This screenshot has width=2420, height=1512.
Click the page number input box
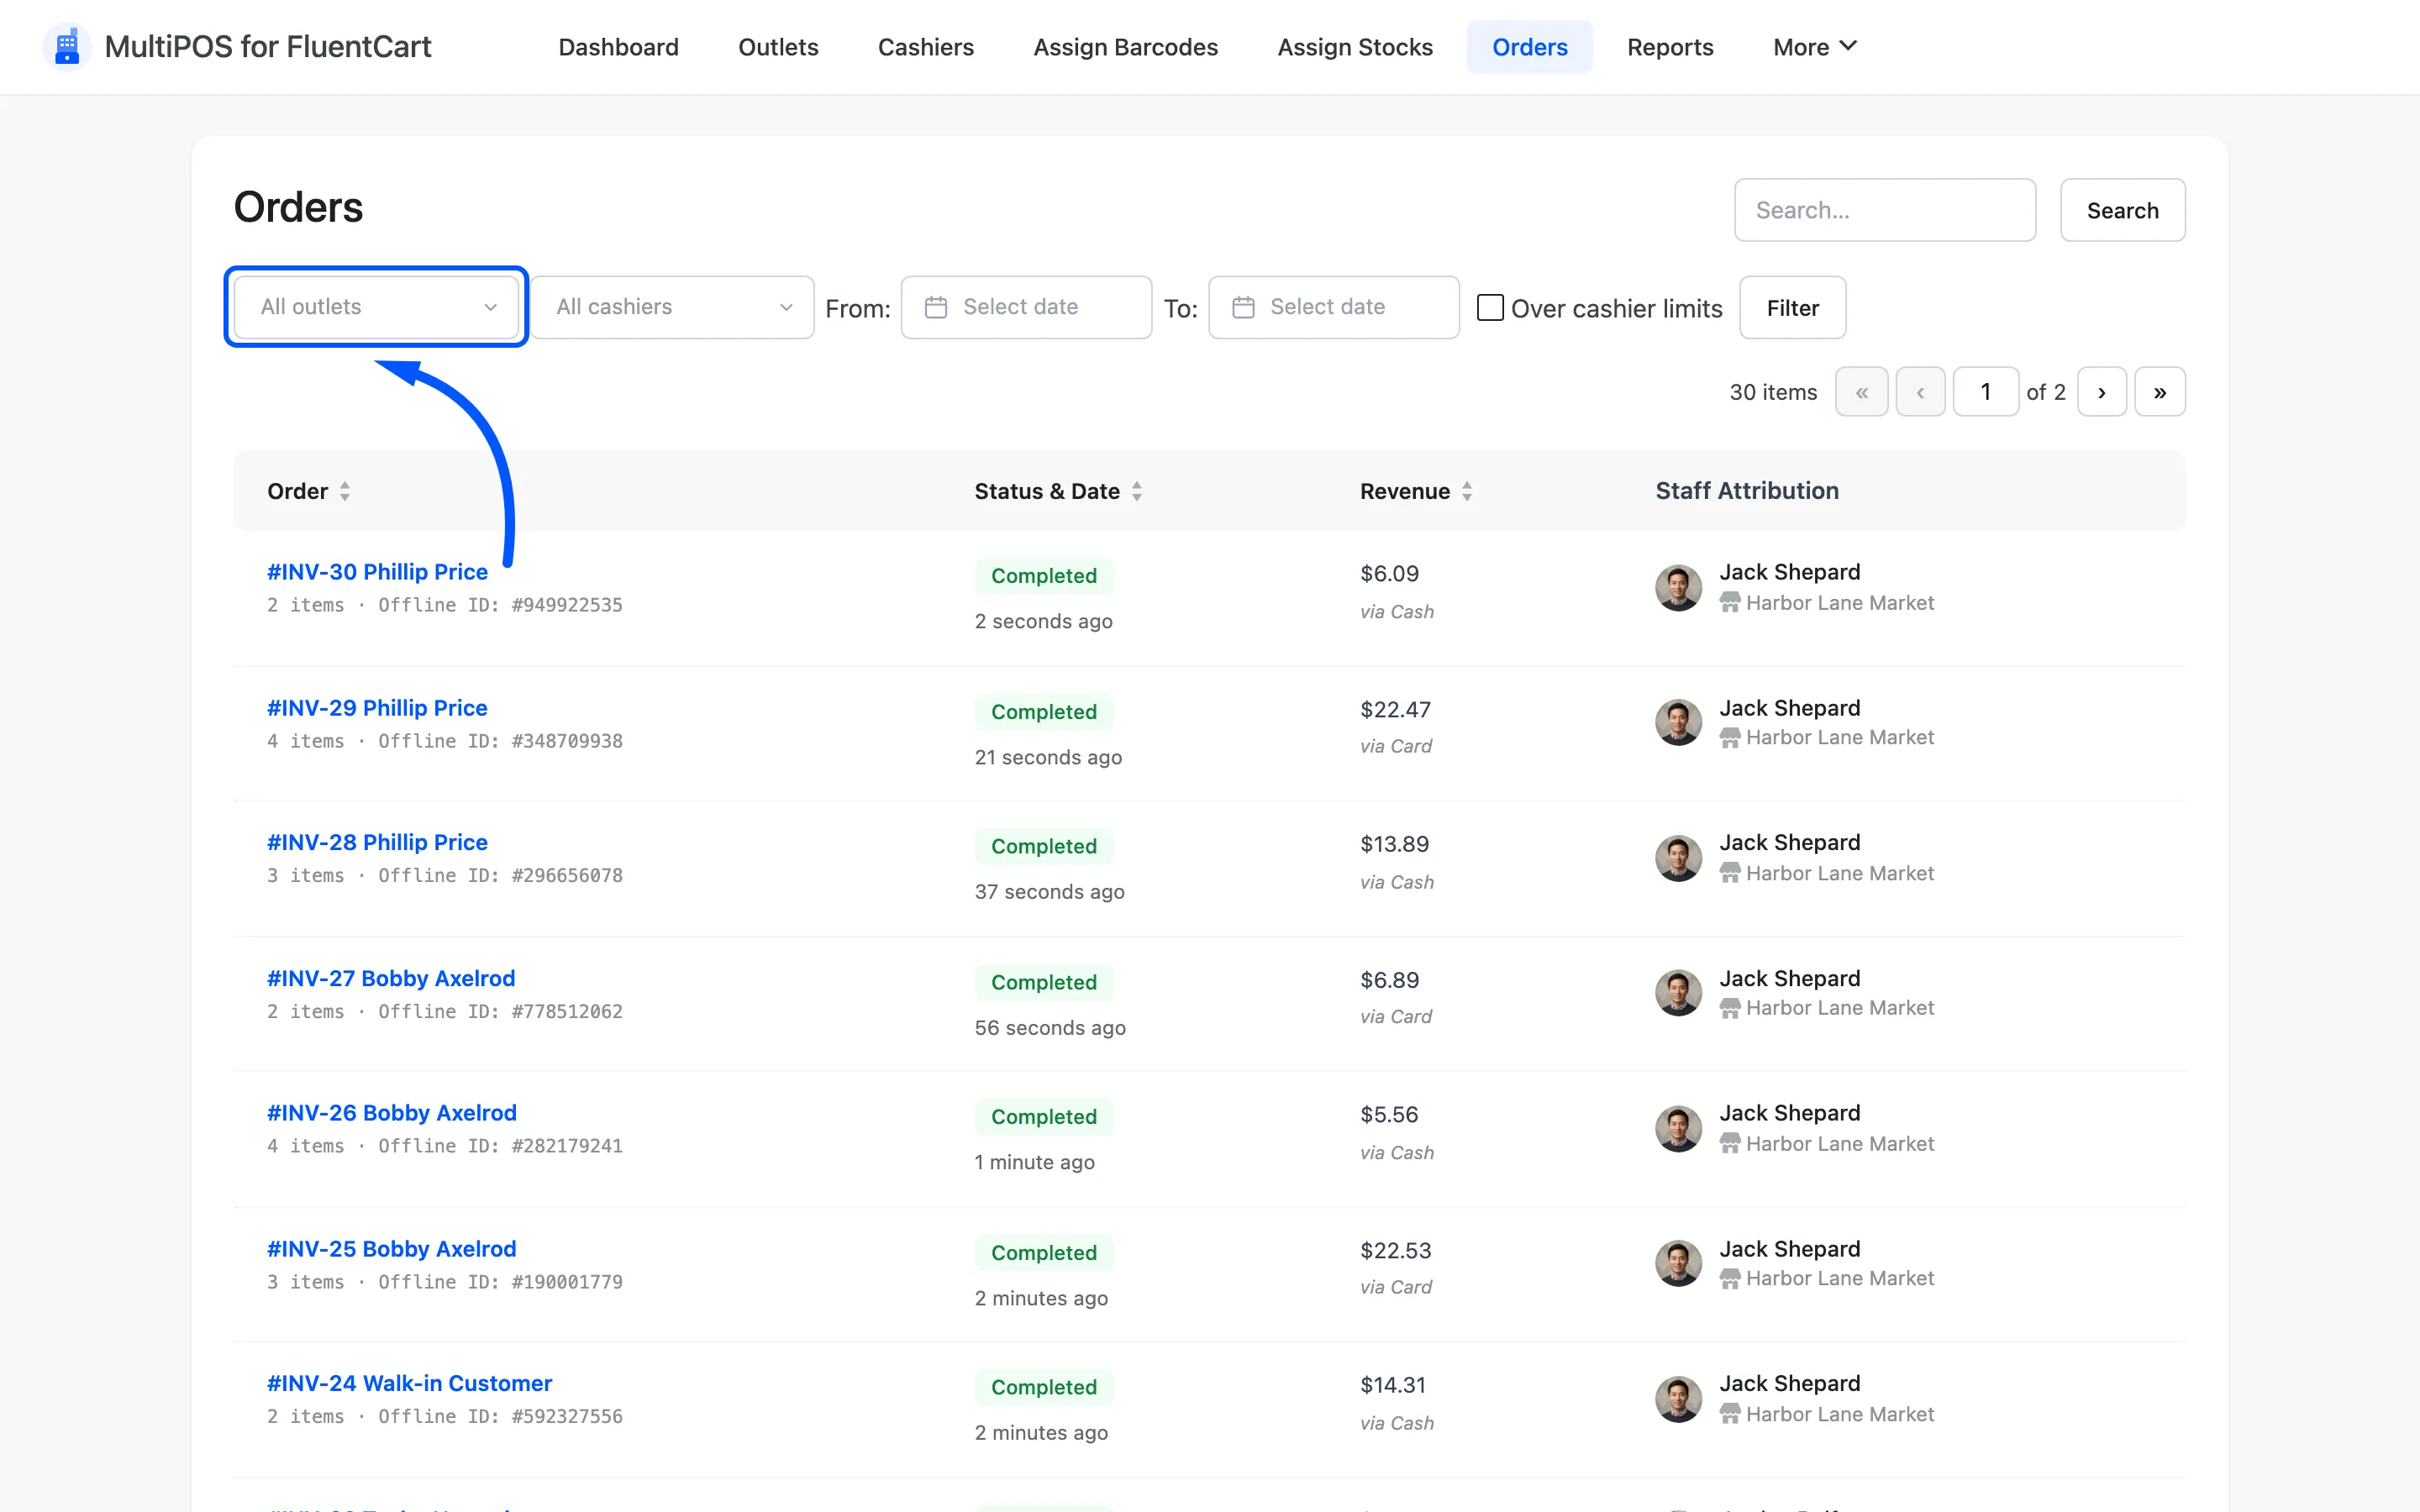(1986, 392)
